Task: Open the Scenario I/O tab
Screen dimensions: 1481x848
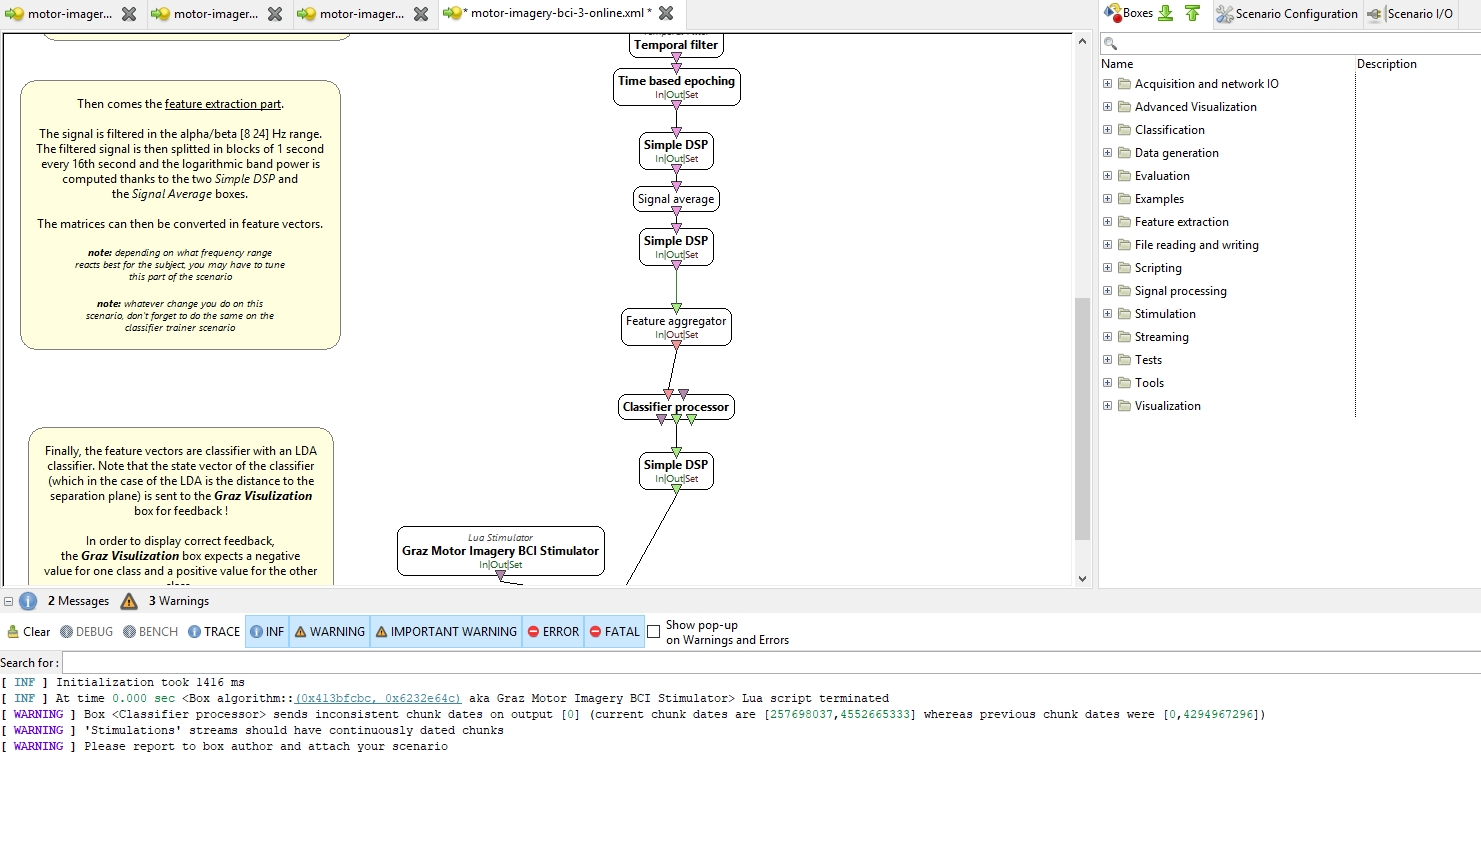Action: (1410, 14)
